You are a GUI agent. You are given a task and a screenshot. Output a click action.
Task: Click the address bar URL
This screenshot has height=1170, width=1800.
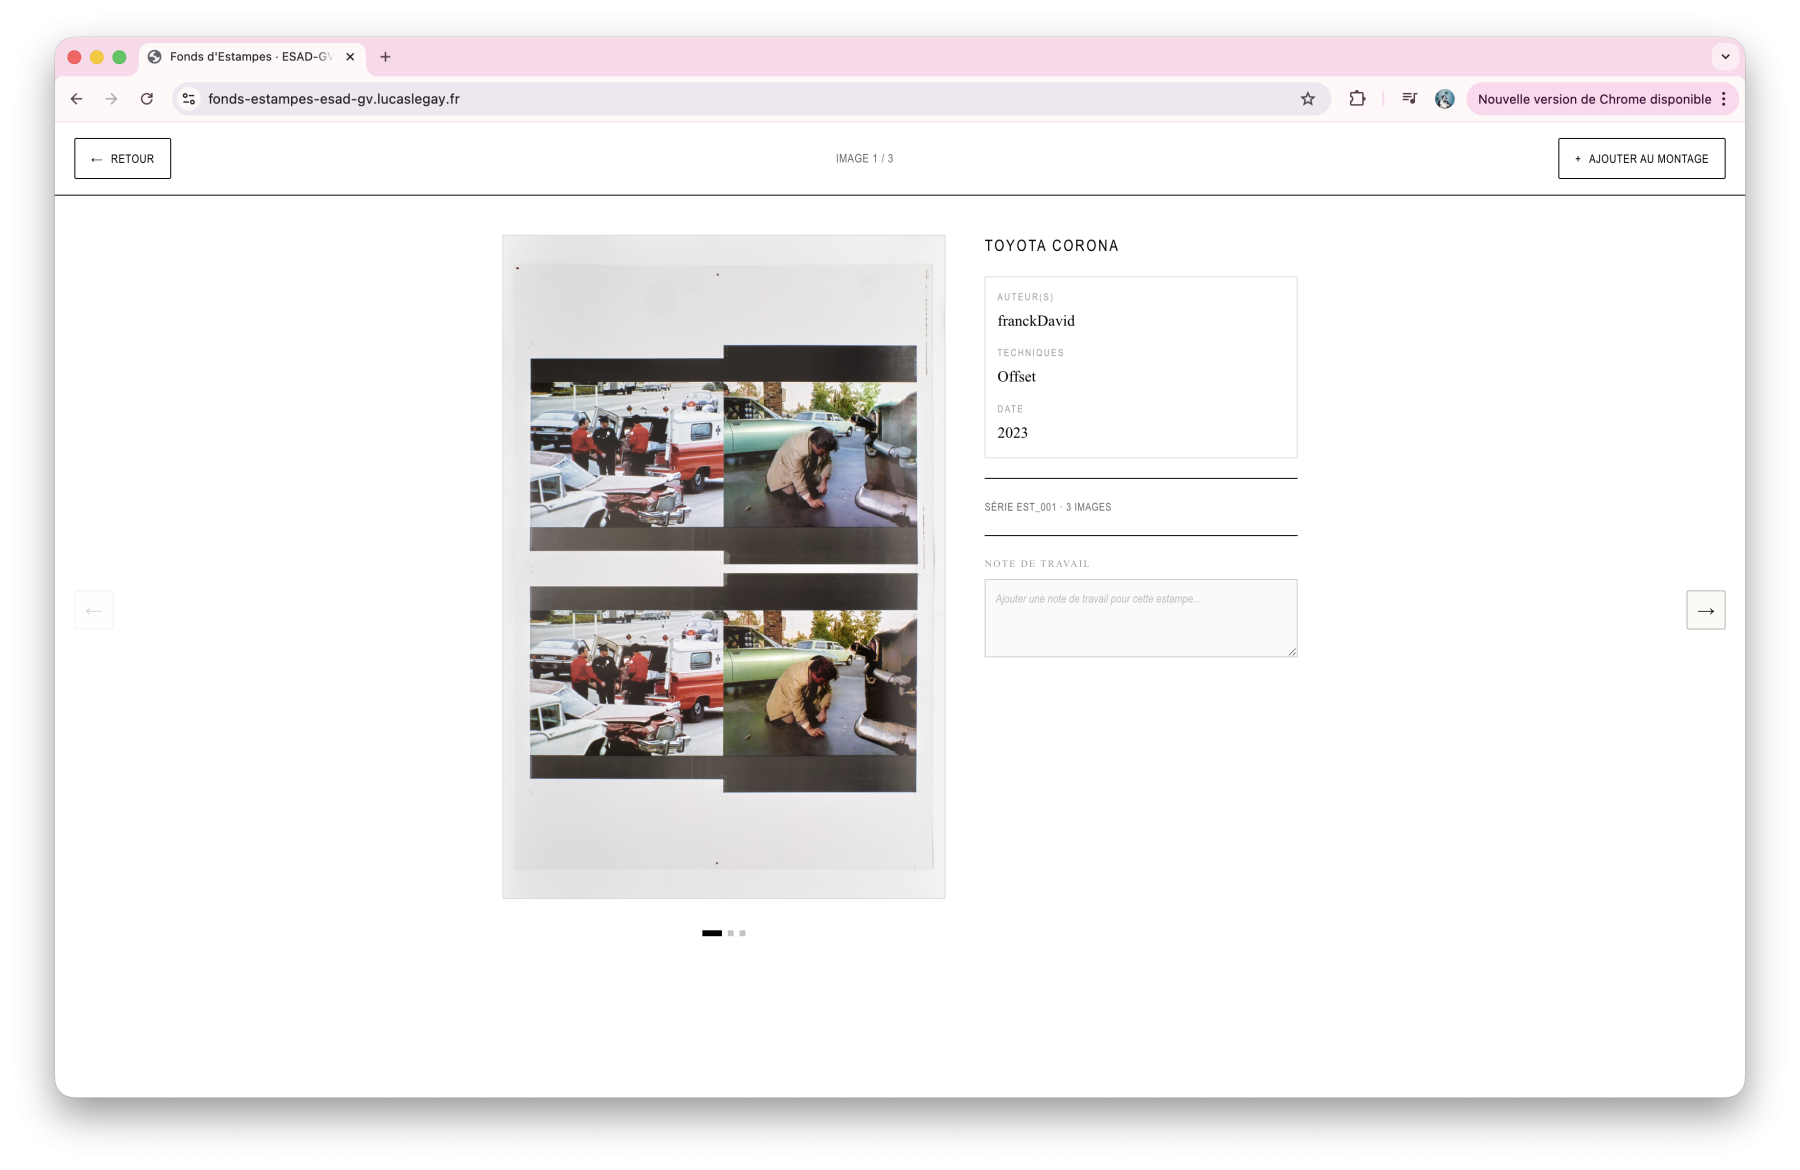click(x=334, y=99)
